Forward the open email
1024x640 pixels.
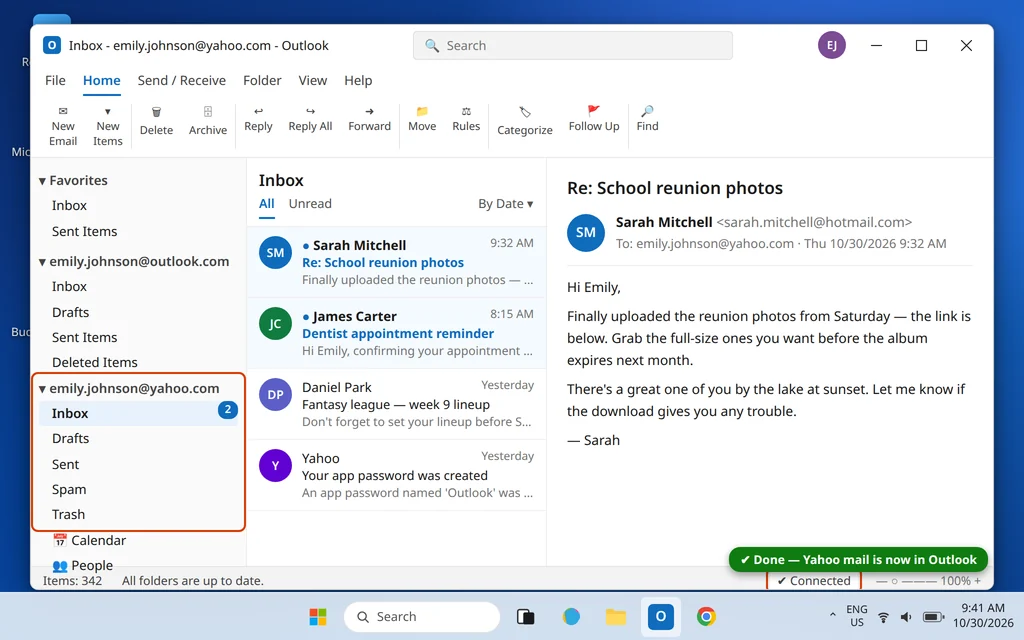(369, 119)
